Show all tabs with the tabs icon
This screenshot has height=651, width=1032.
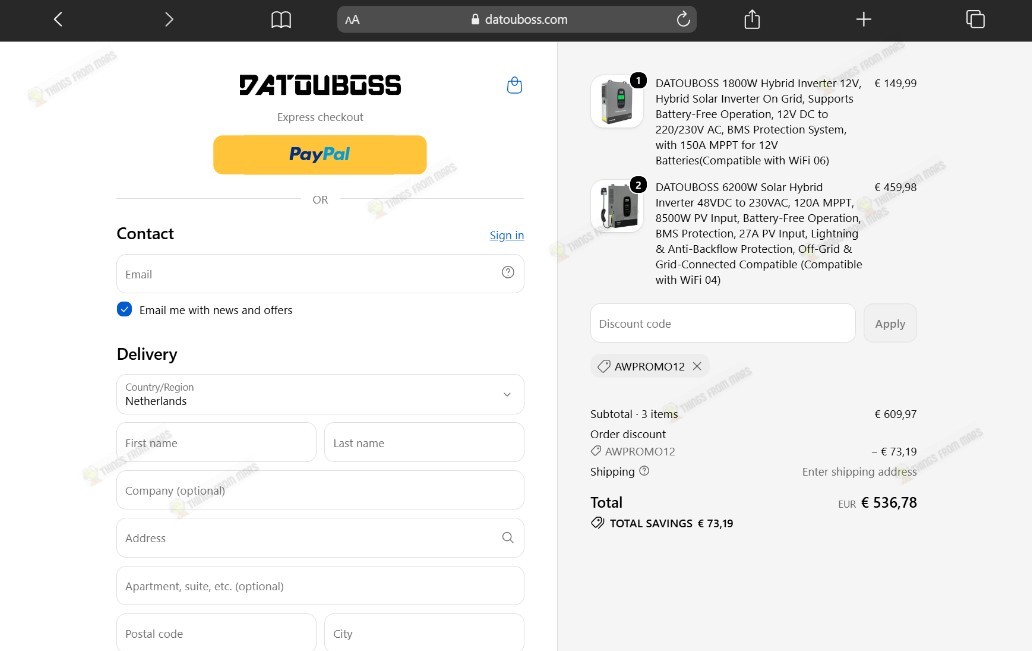(975, 19)
